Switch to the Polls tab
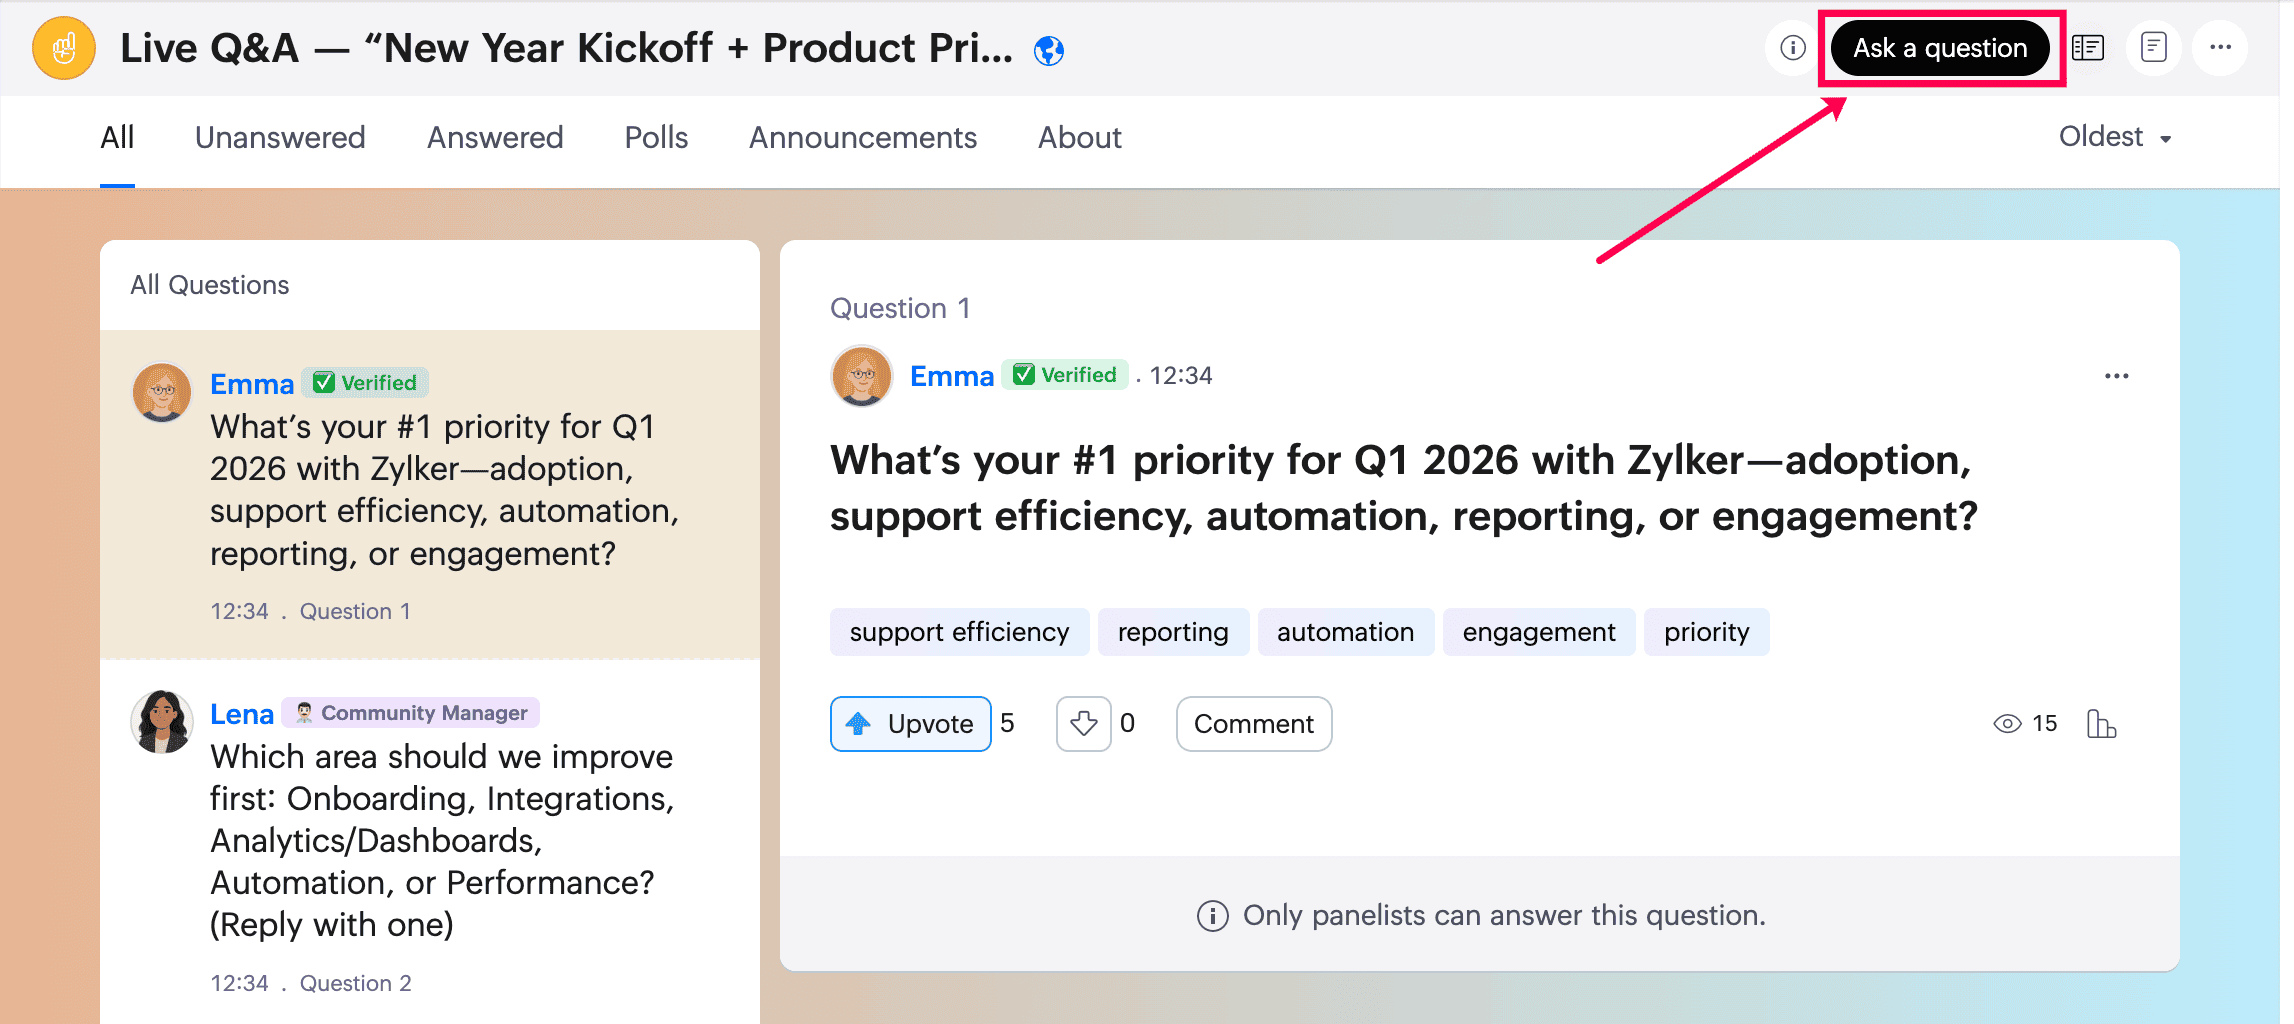Screen dimensions: 2294x1024 tap(656, 137)
